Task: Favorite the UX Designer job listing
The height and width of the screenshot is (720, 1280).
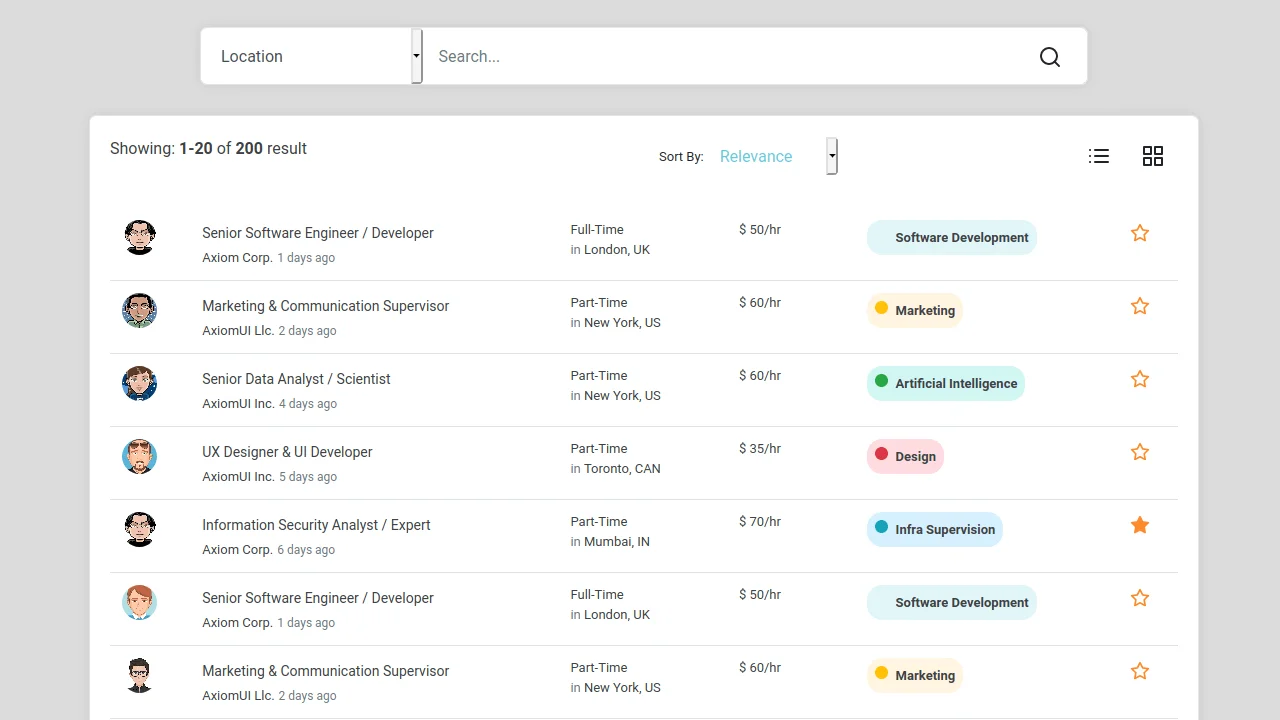Action: (1139, 451)
